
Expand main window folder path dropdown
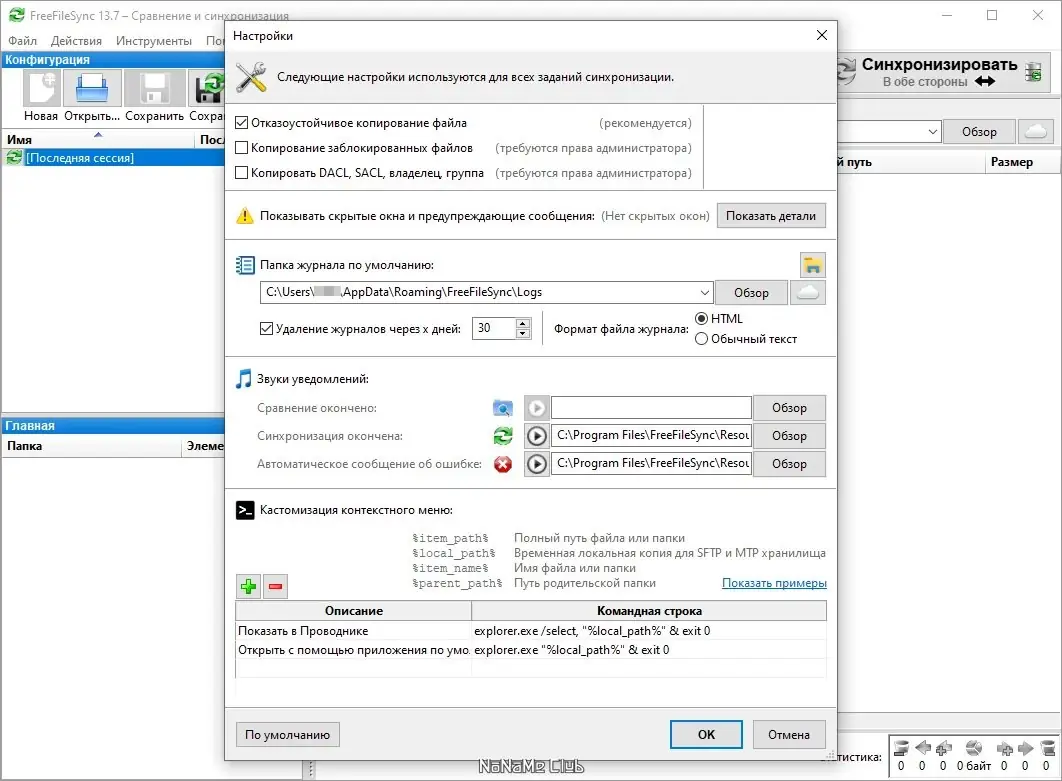pos(933,131)
